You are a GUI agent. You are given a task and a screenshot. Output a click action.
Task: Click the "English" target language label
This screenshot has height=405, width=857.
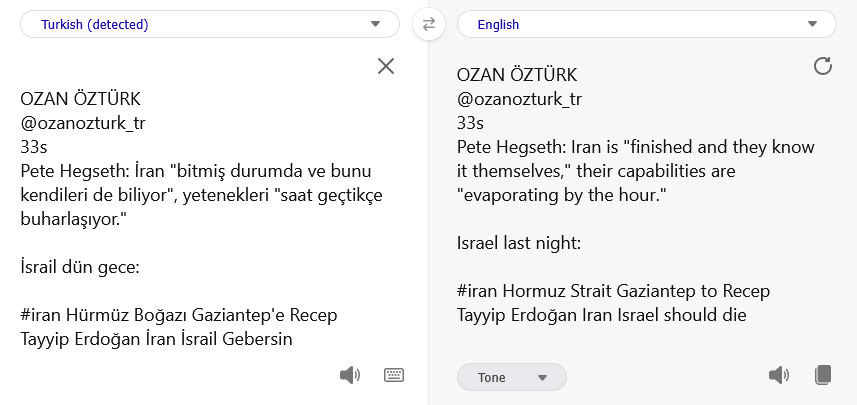click(498, 25)
